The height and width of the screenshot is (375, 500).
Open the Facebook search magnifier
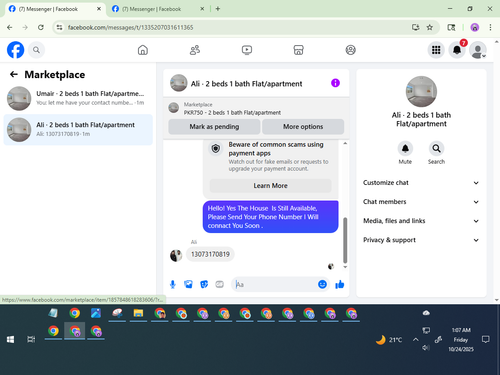tap(36, 50)
